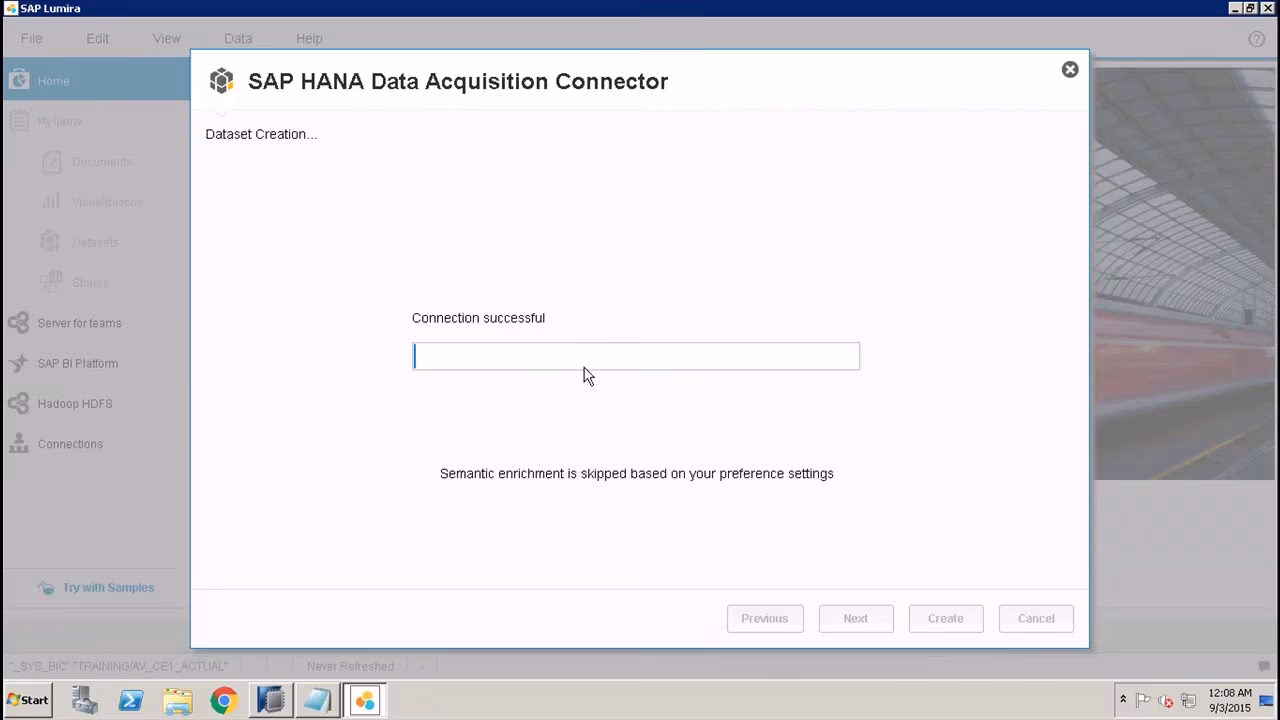This screenshot has width=1280, height=720.
Task: Click the TRAINING/AV_CE1_ACTUAL status text
Action: click(x=119, y=666)
